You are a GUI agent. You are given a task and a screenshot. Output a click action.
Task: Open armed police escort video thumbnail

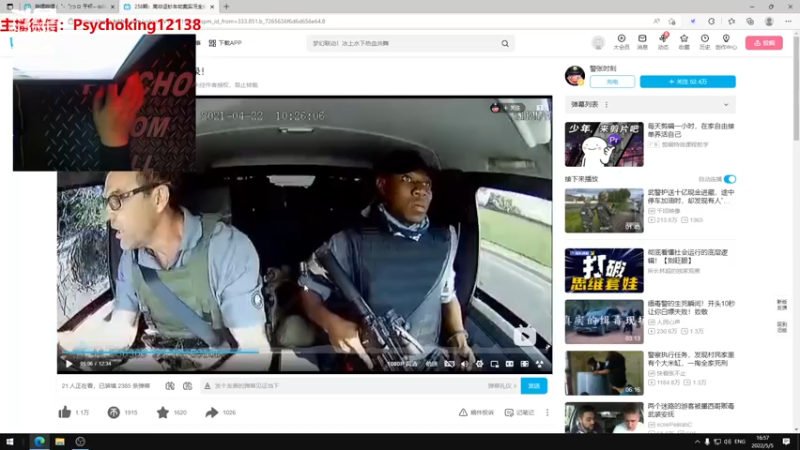tap(604, 210)
